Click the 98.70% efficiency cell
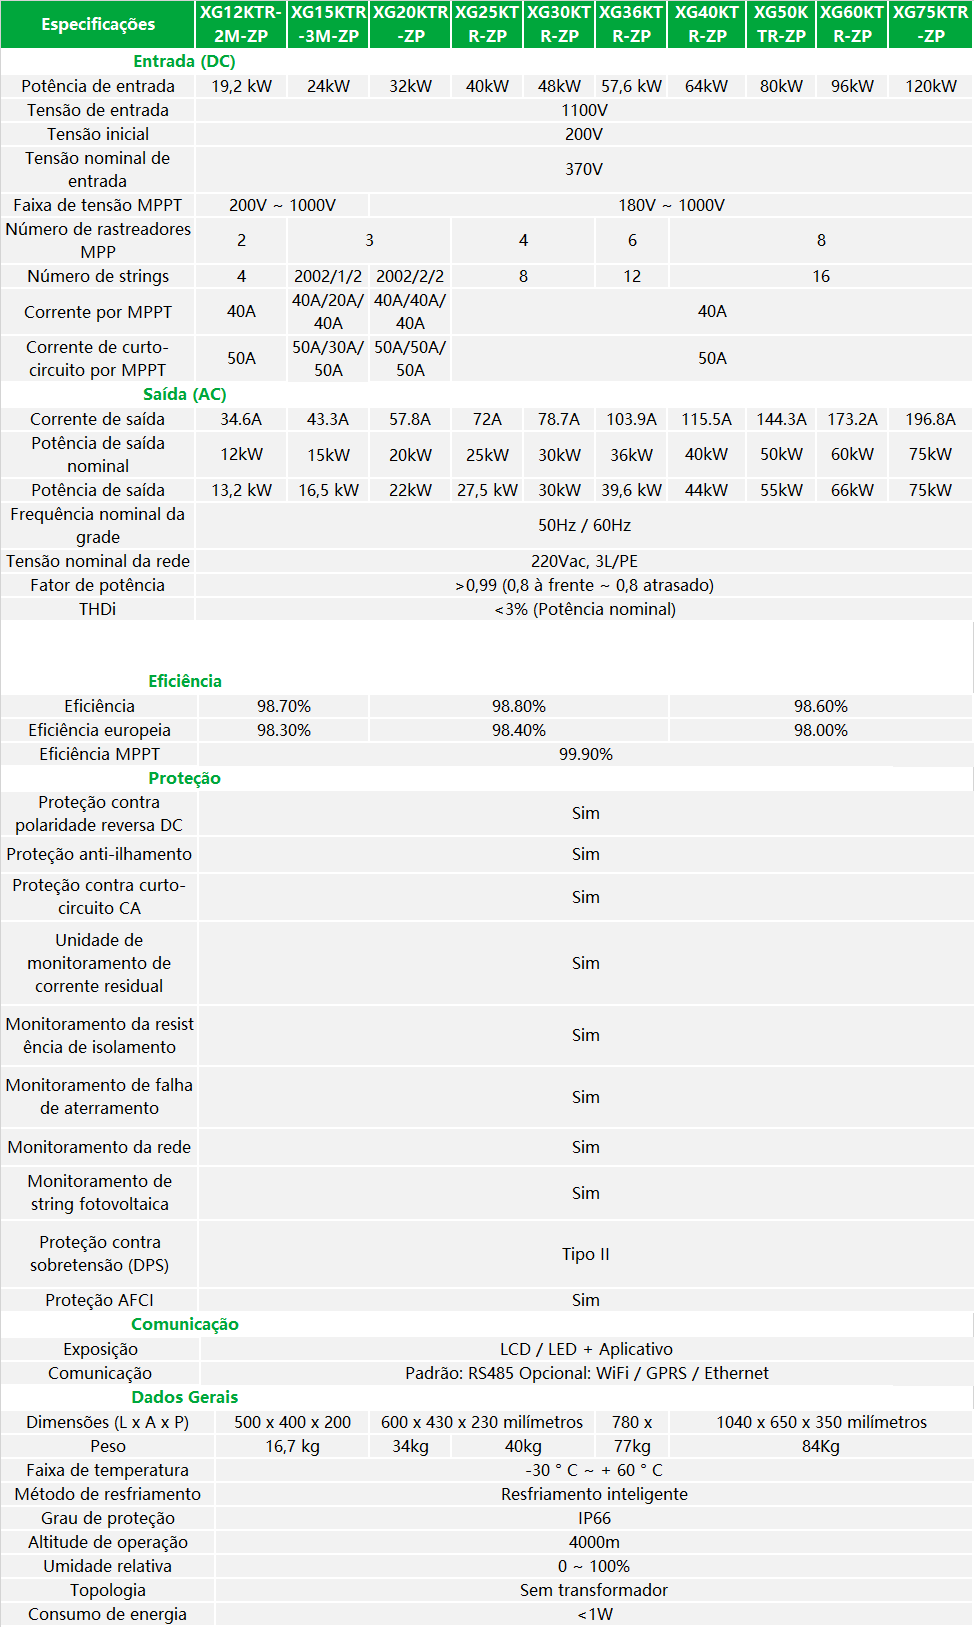 click(284, 706)
